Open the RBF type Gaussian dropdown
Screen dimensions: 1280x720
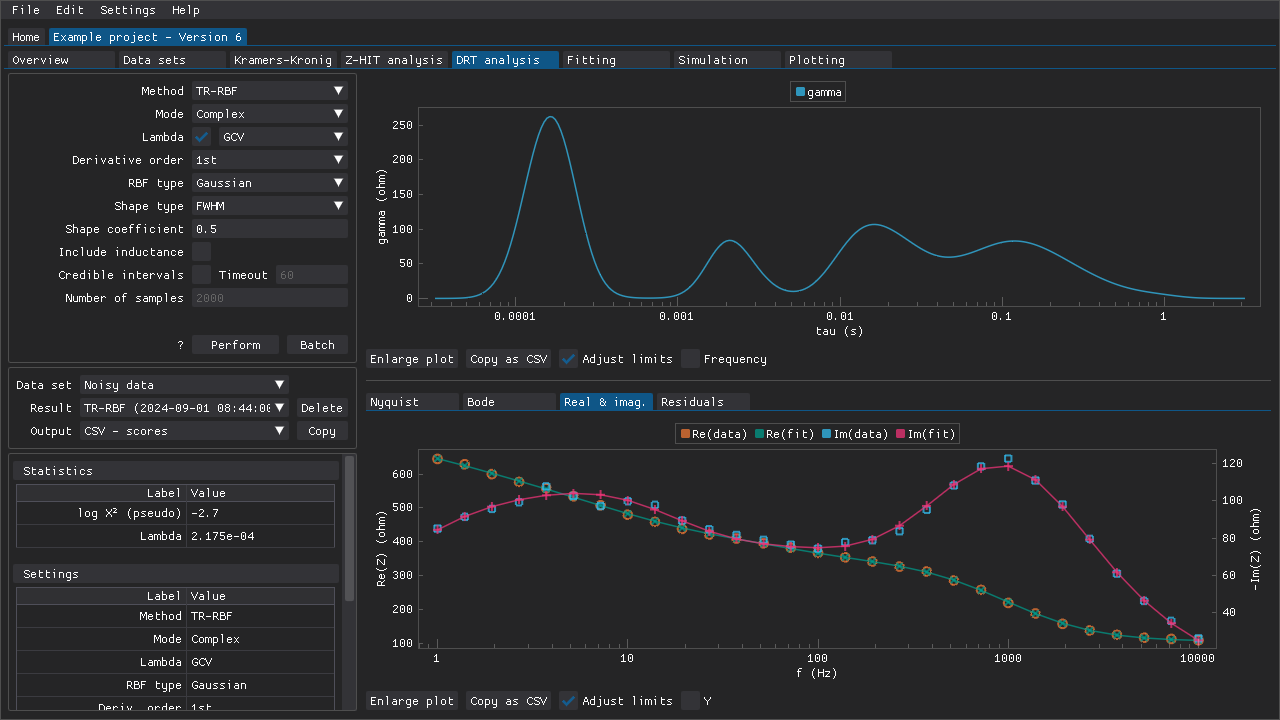[270, 183]
